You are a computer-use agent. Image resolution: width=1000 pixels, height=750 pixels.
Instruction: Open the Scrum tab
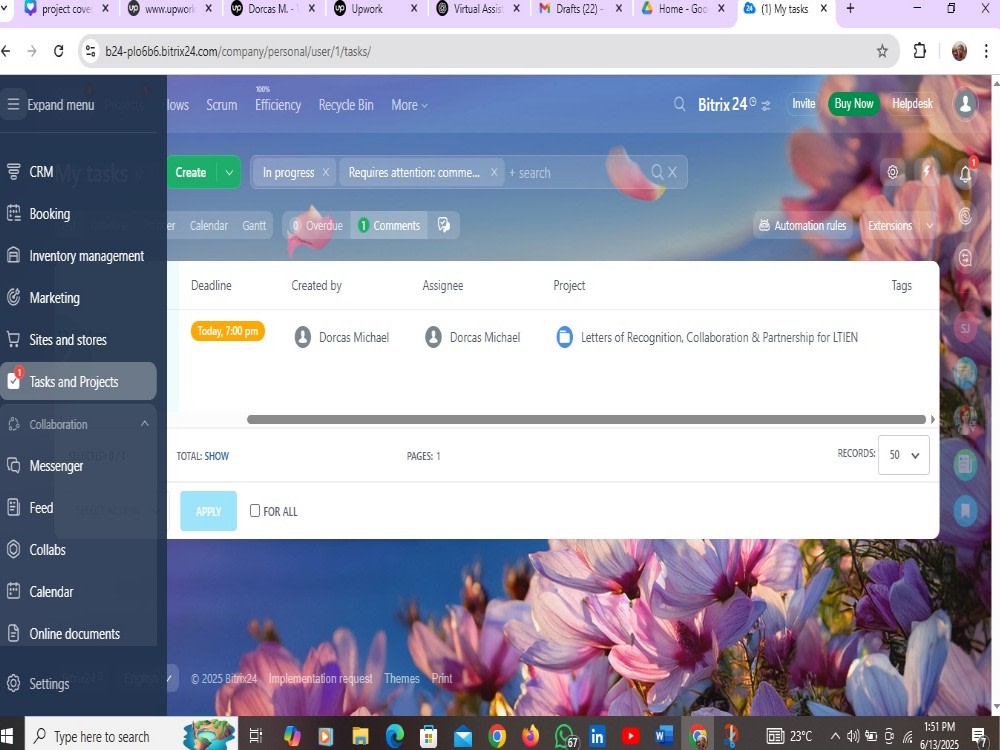pyautogui.click(x=221, y=105)
